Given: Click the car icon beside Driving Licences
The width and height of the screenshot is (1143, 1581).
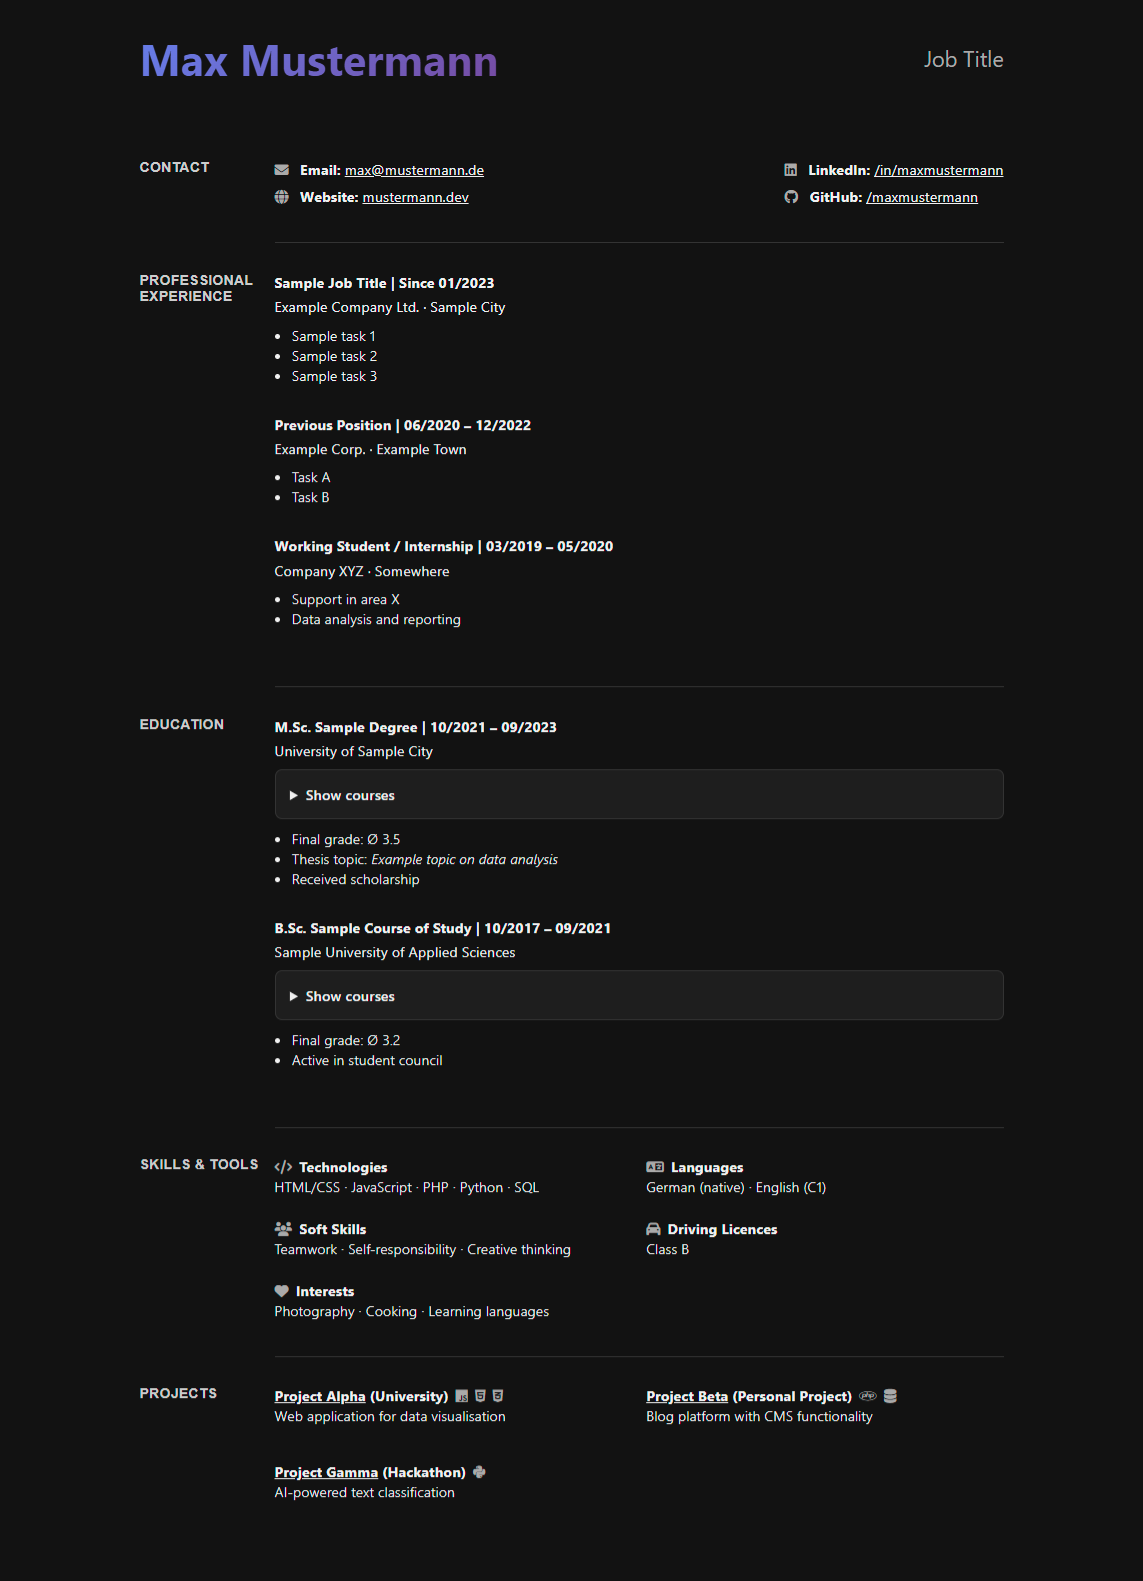Looking at the screenshot, I should (x=653, y=1229).
